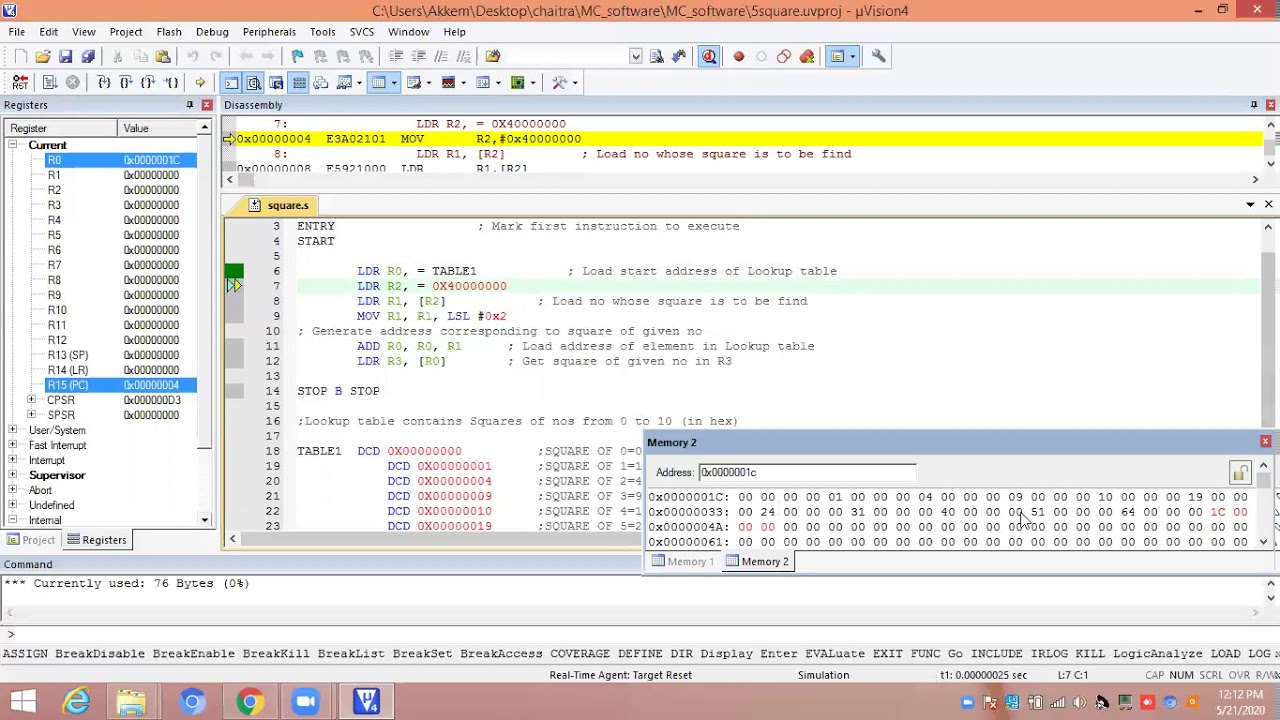Click the Insert bookmark flag icon
The height and width of the screenshot is (720, 1280).
297,56
